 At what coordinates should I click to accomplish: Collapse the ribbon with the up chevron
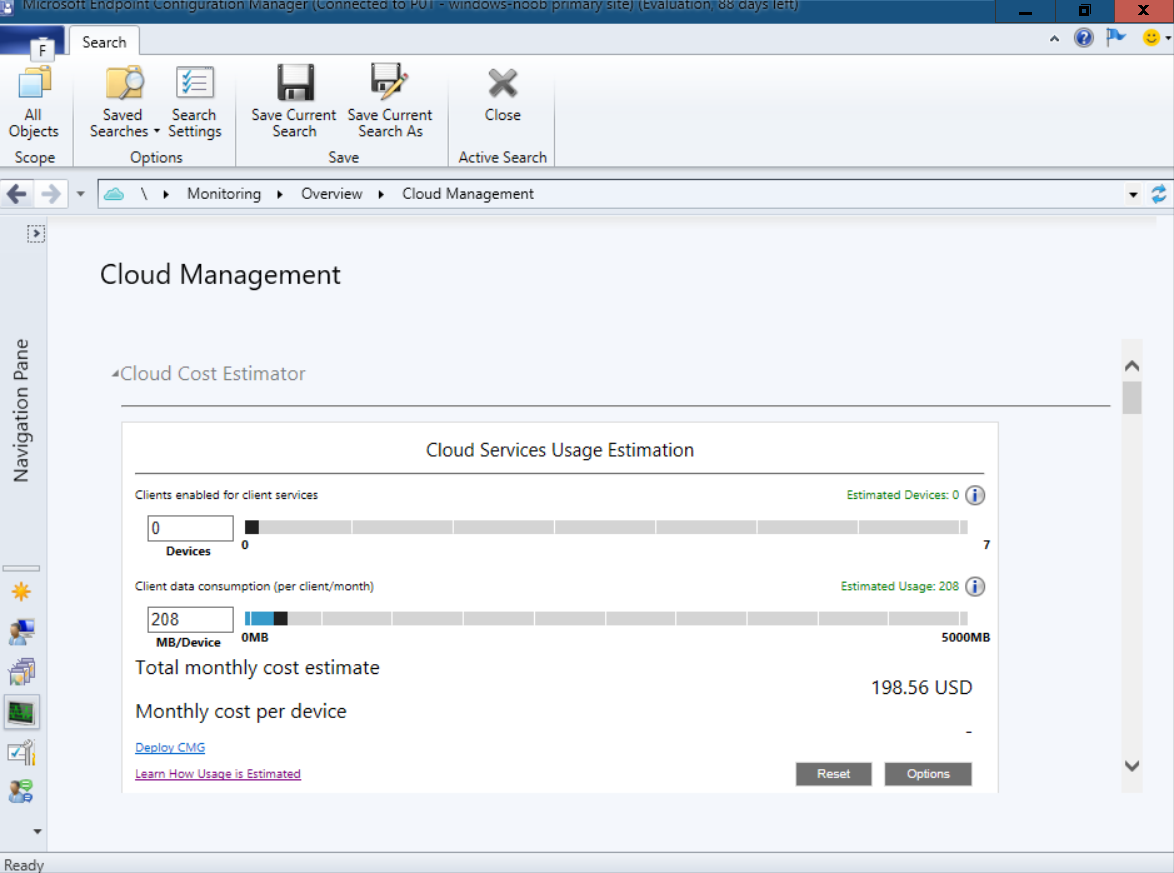(x=1054, y=38)
